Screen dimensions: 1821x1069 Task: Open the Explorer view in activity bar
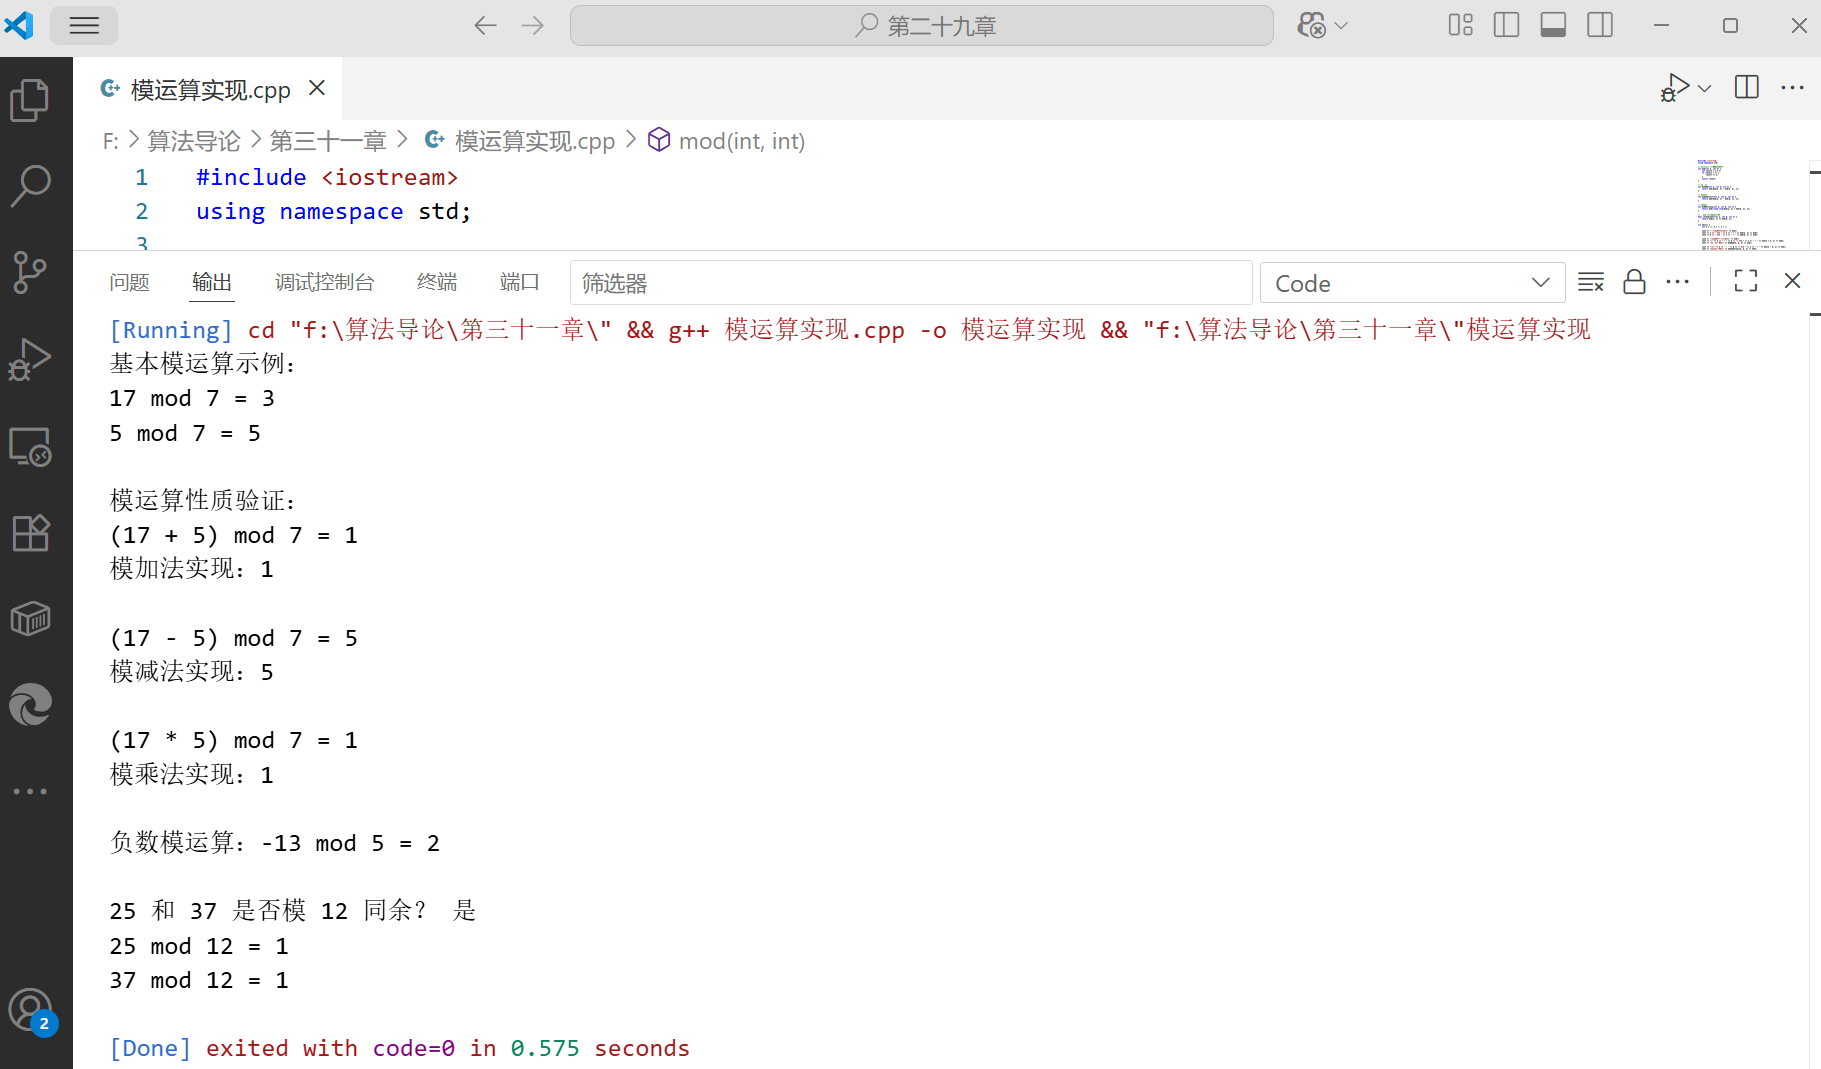pos(30,100)
